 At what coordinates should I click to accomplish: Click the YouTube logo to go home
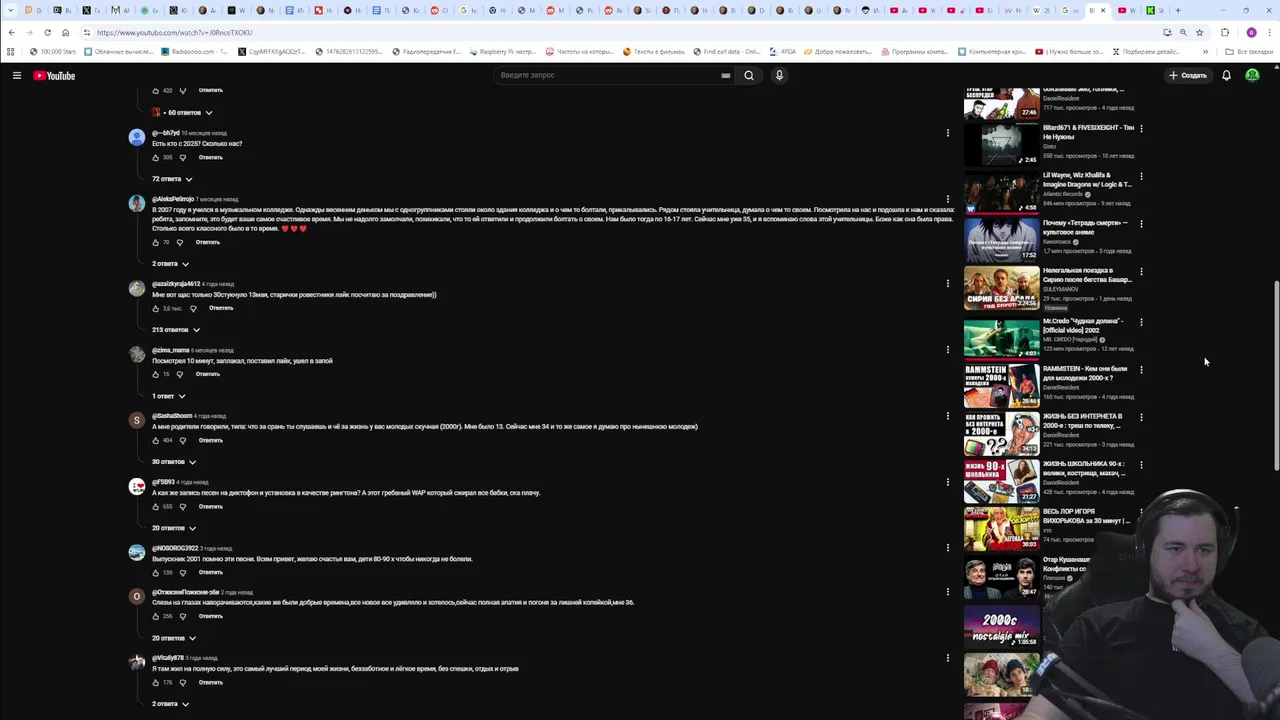pos(54,75)
